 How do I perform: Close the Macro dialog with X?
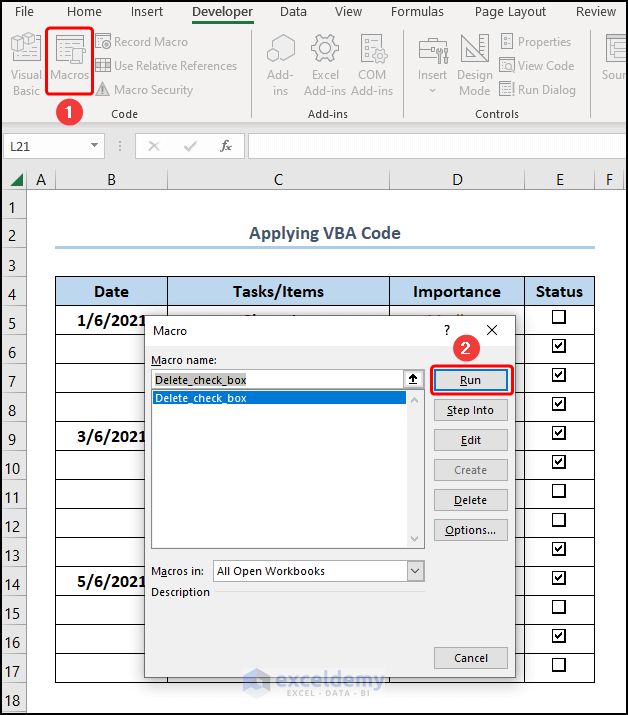tap(492, 330)
